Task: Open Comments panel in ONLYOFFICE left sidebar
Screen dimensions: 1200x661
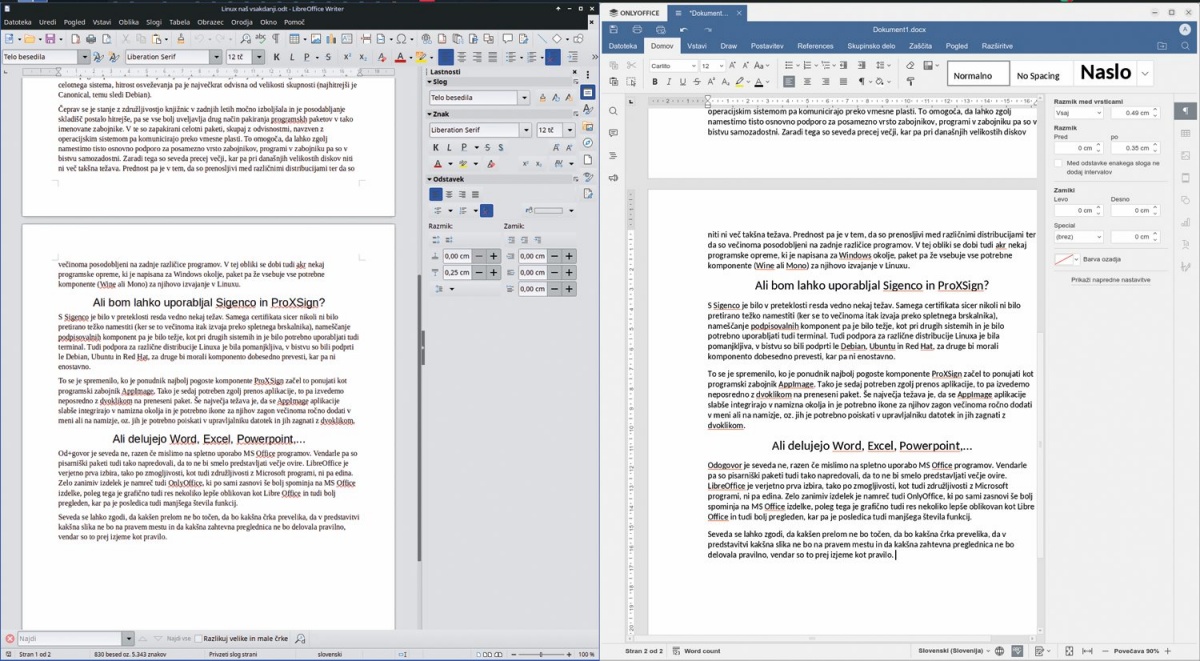Action: [x=614, y=133]
